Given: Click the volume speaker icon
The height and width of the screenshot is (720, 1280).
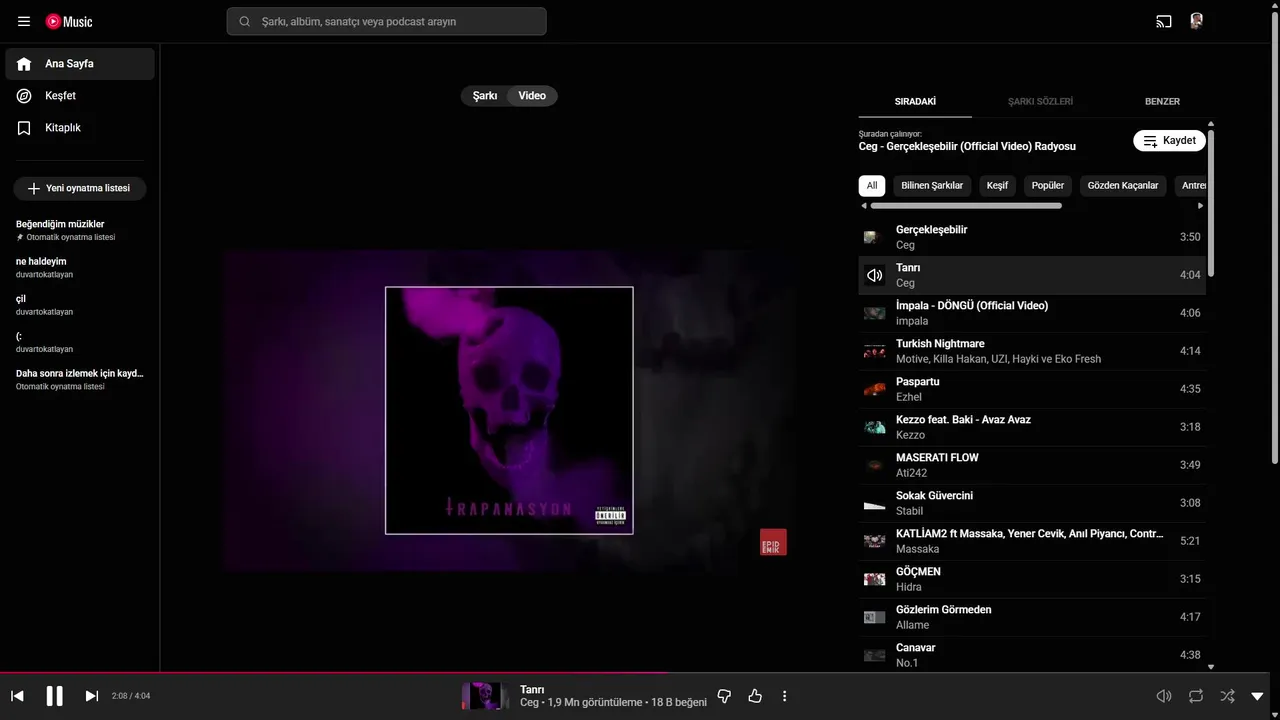Looking at the screenshot, I should point(1164,696).
